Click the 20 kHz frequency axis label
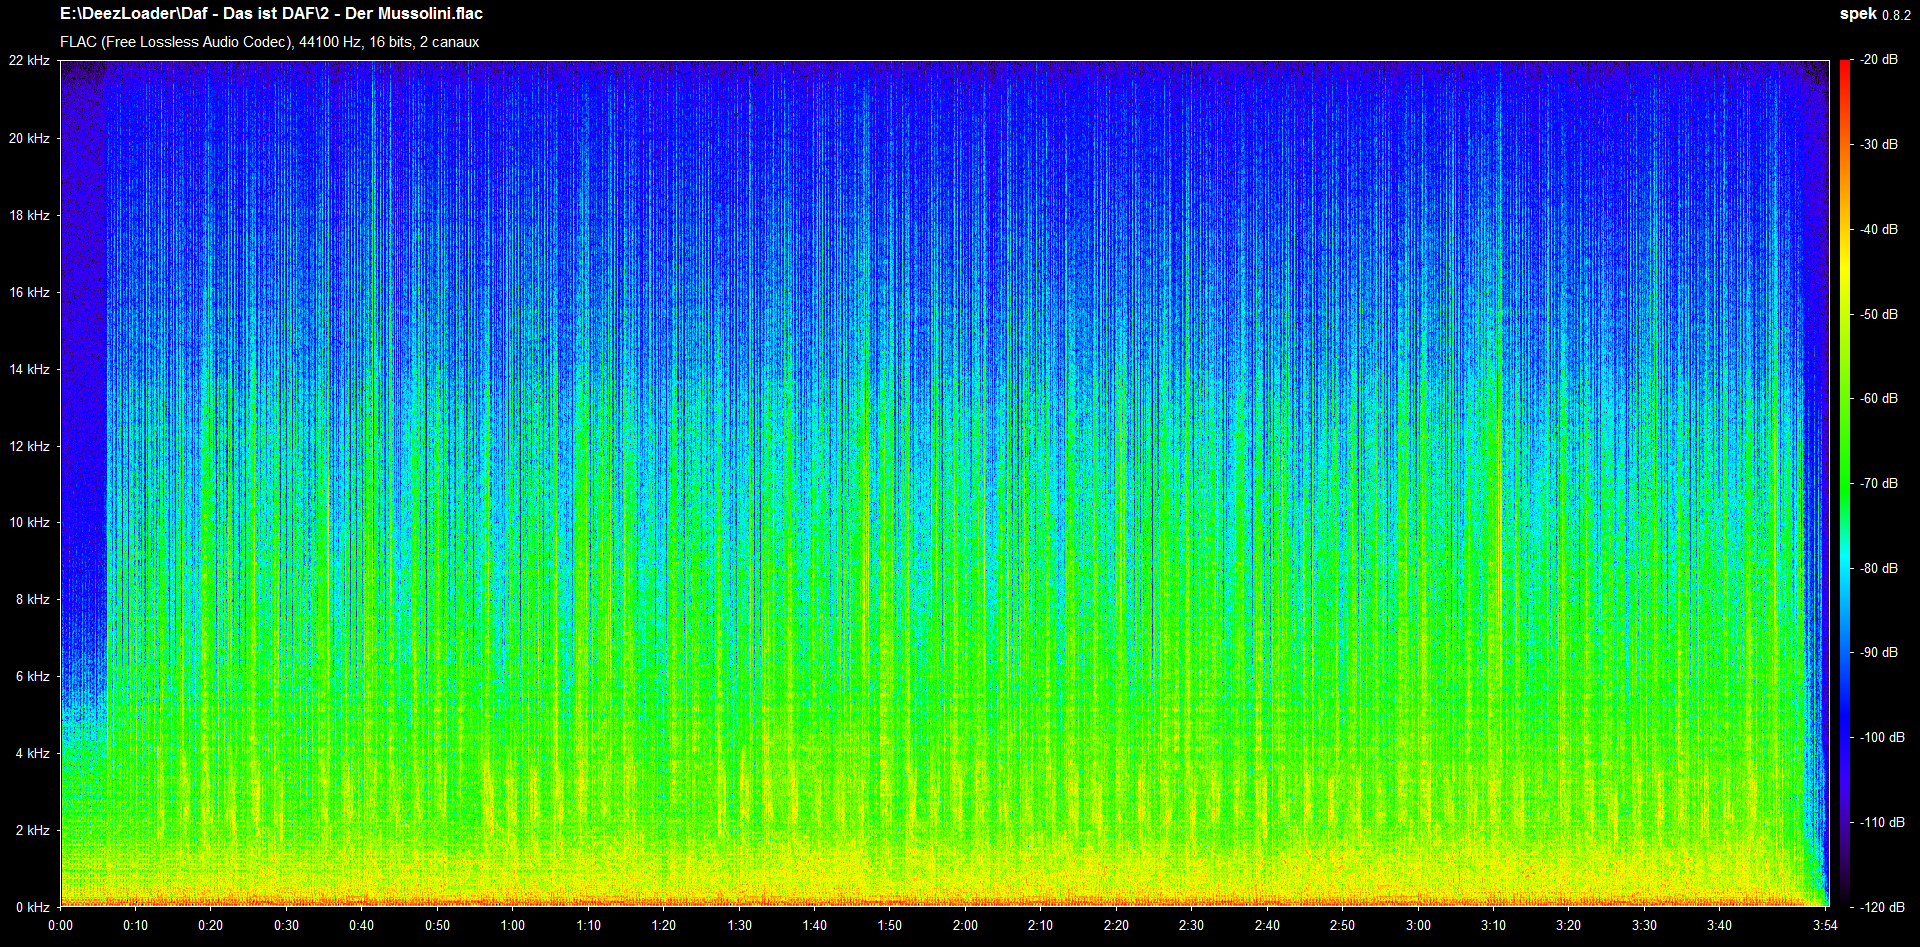Screen dimensions: 1920x947 pos(29,138)
